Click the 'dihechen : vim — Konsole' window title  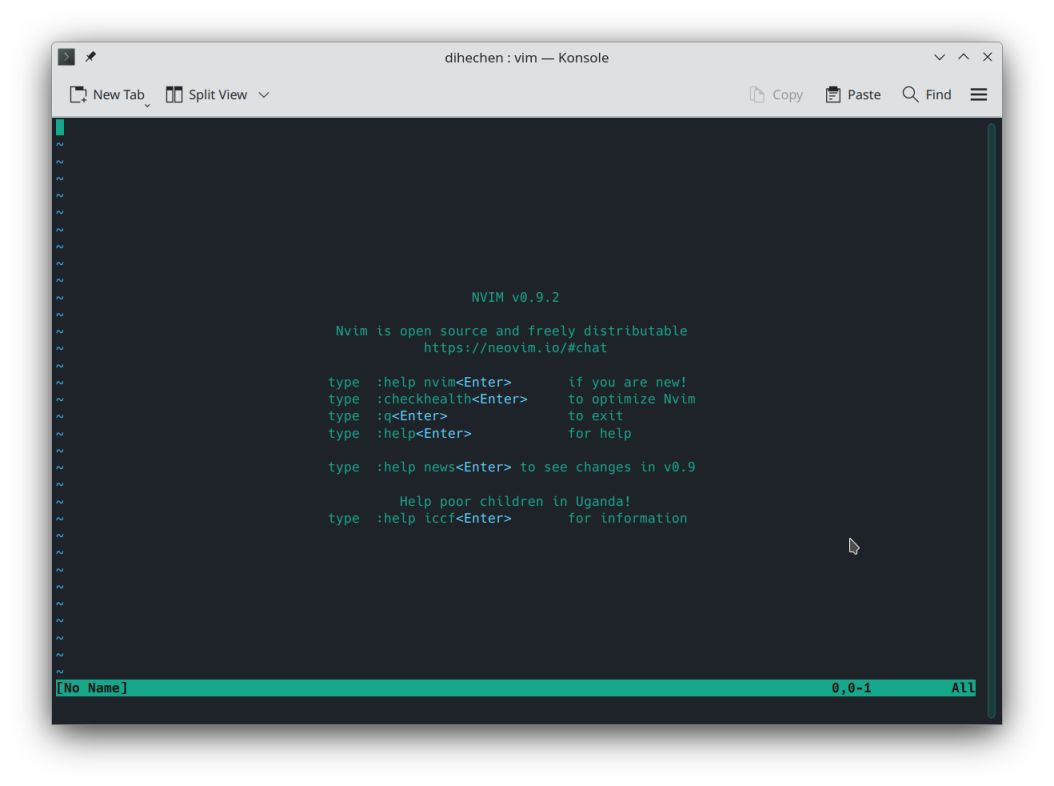click(x=526, y=58)
